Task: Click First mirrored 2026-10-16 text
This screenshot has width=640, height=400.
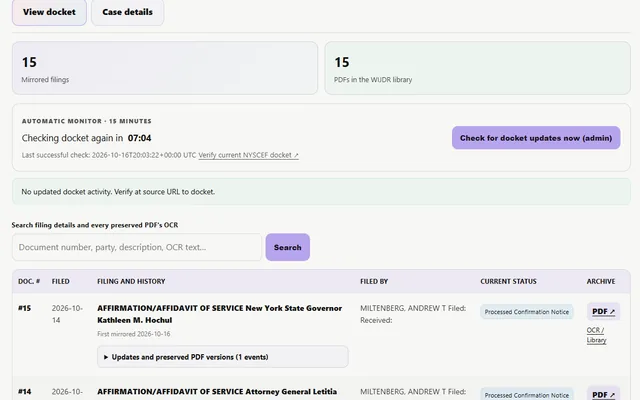Action: click(x=134, y=334)
